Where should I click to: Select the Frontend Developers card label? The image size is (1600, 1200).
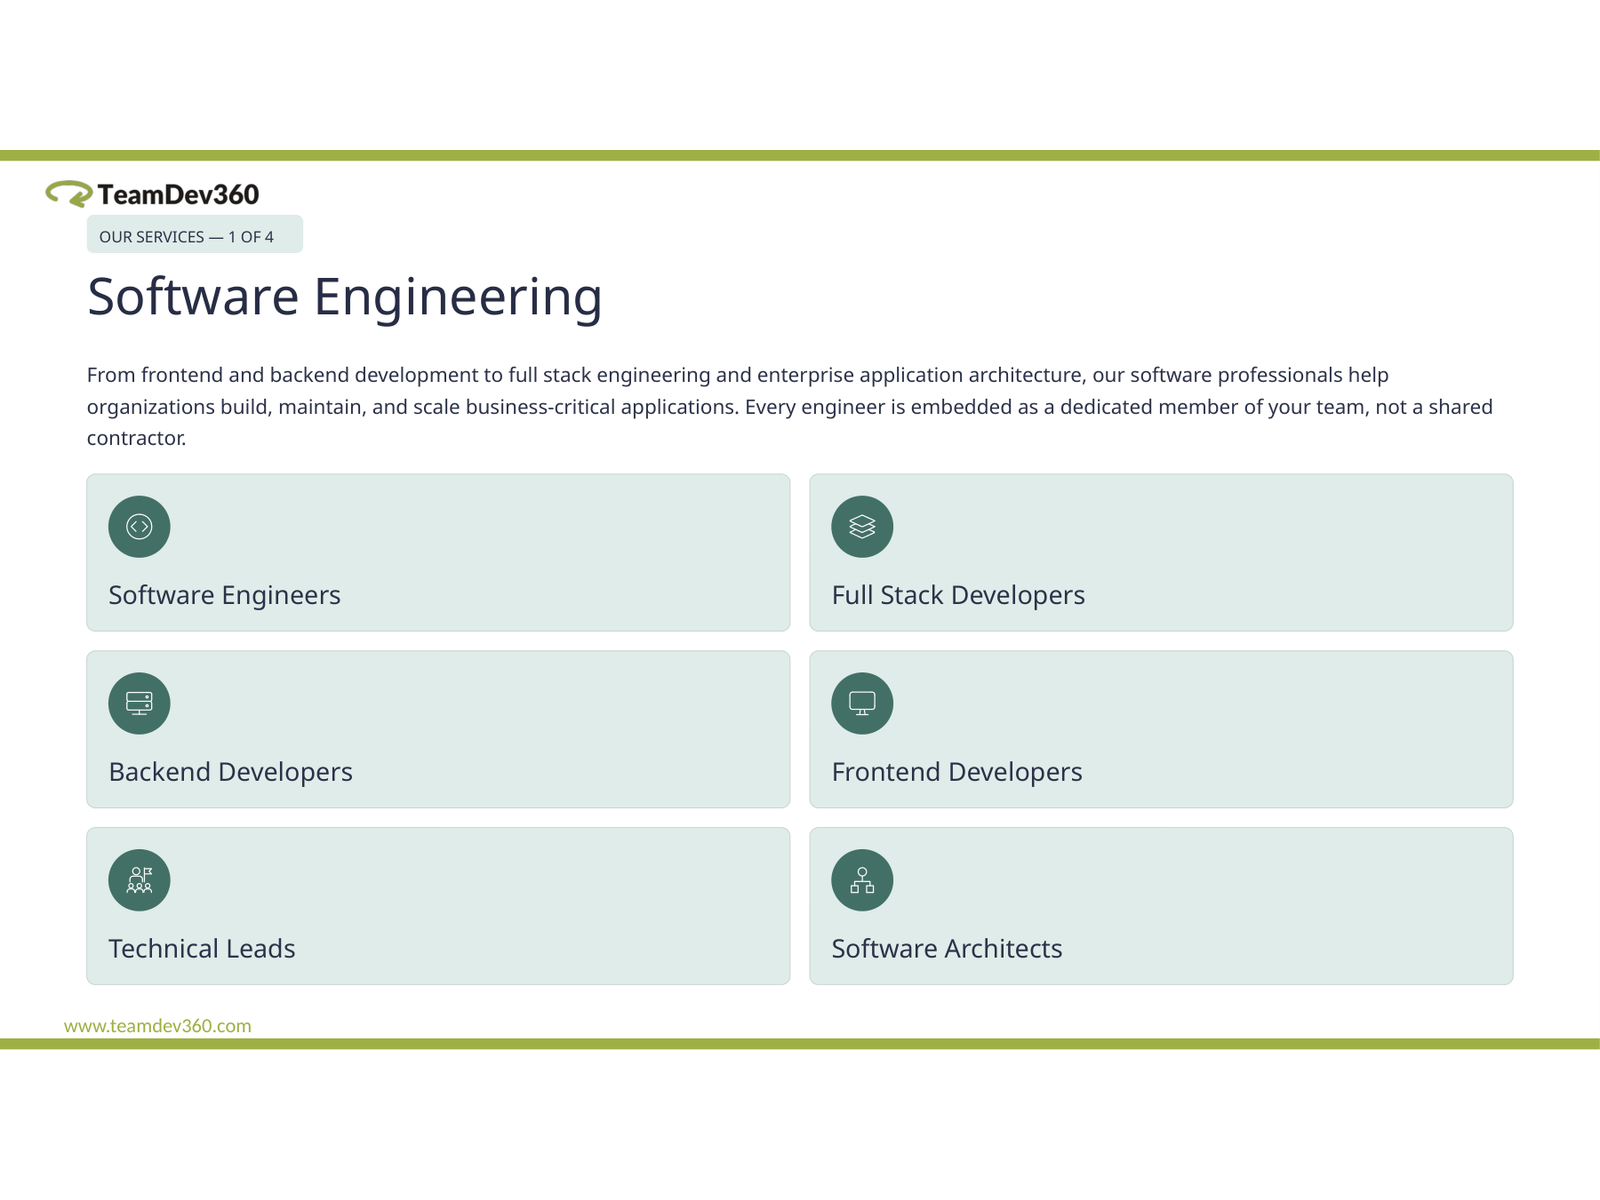[x=957, y=772]
